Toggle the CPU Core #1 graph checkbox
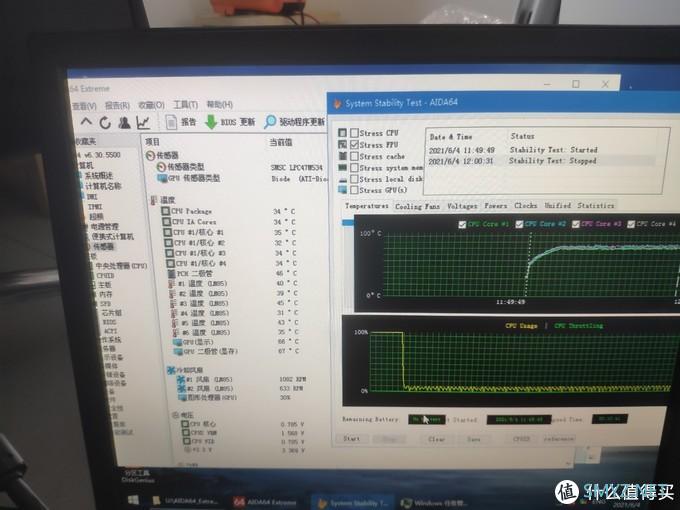 [x=462, y=224]
